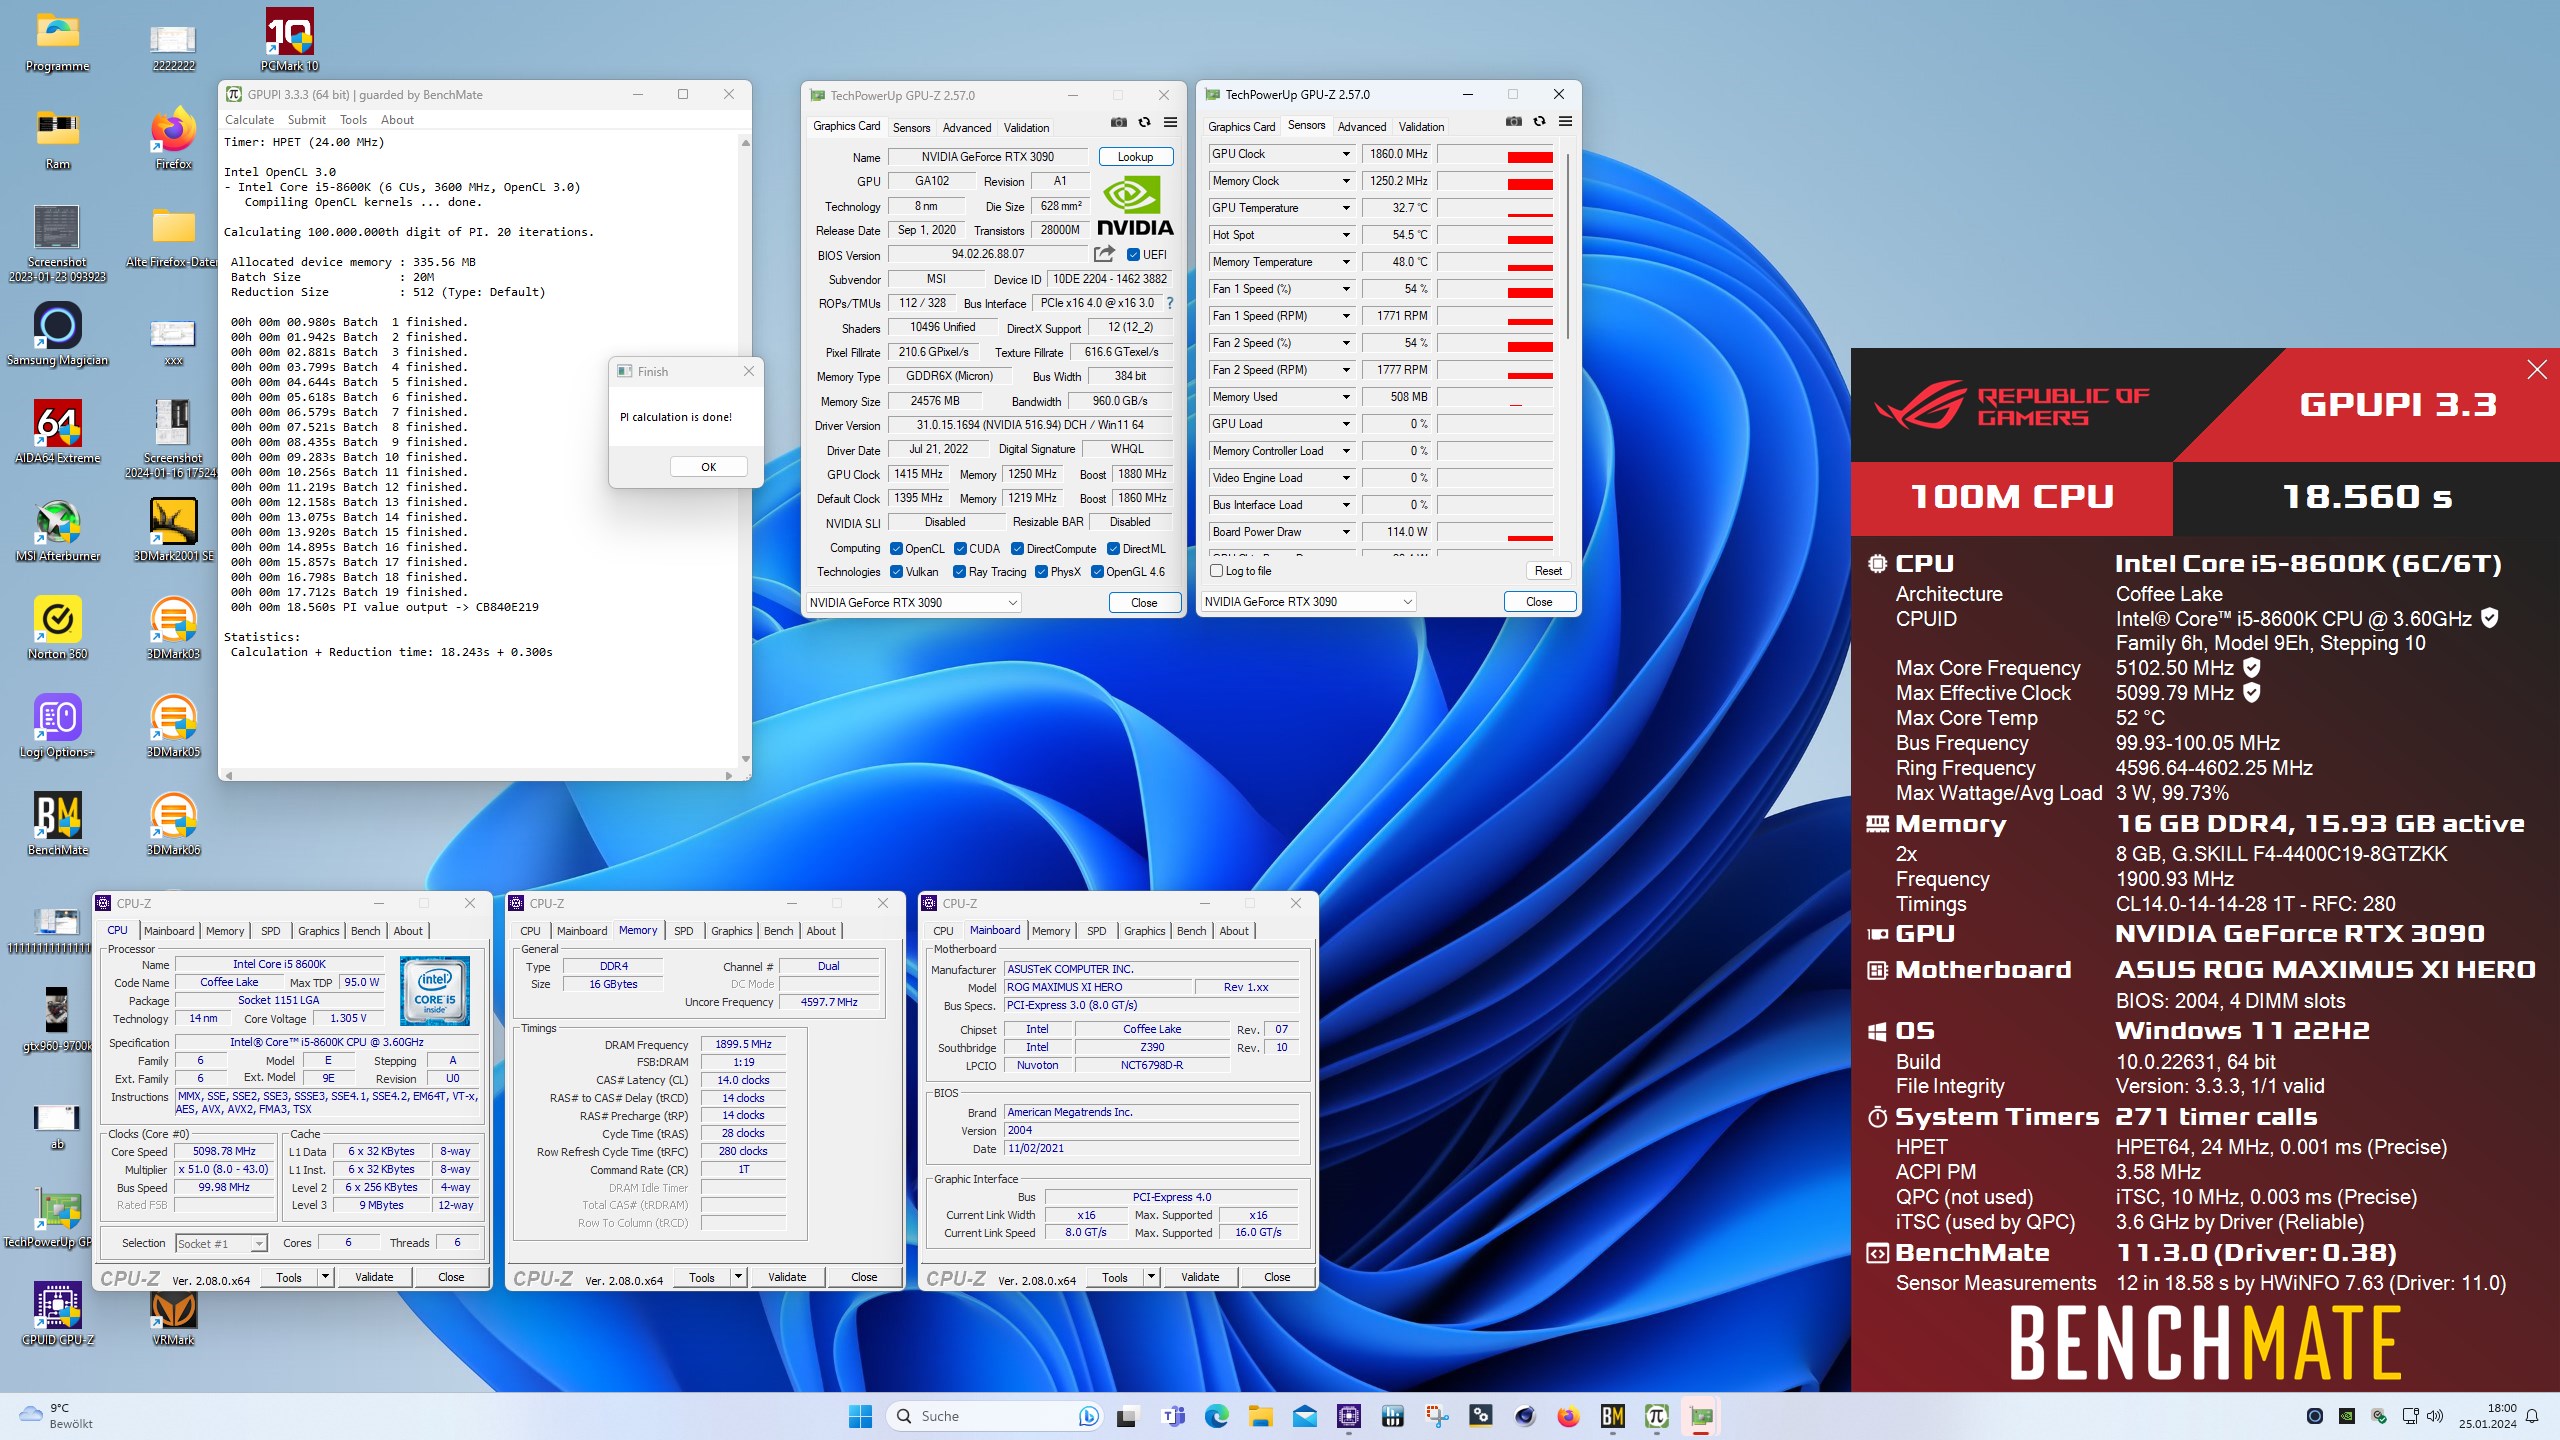Click refresh icon in GPU-Z Graphics Card window
The height and width of the screenshot is (1440, 2560).
click(1144, 122)
